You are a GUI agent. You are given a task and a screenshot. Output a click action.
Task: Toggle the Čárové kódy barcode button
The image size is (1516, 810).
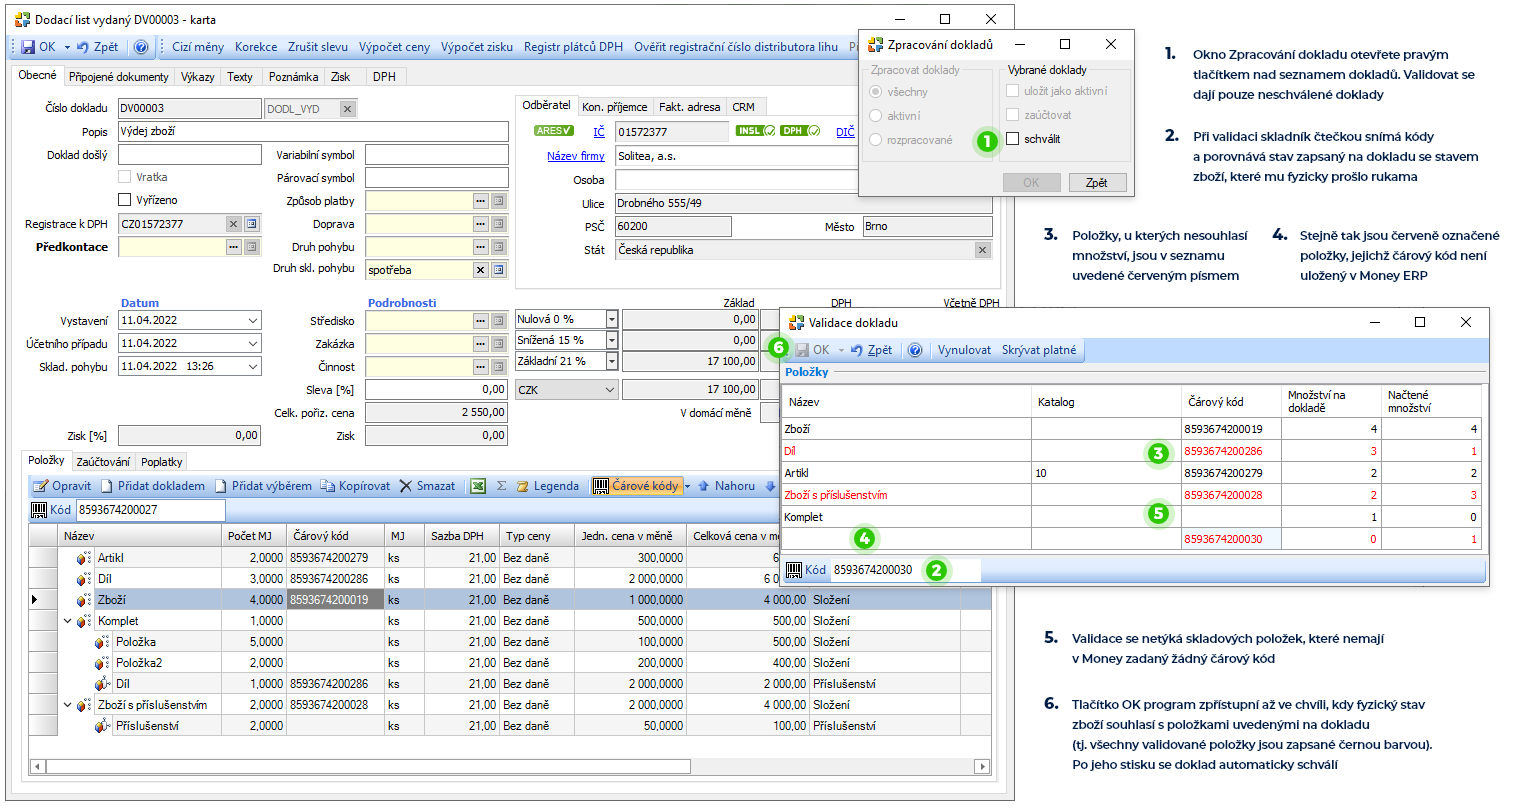636,486
